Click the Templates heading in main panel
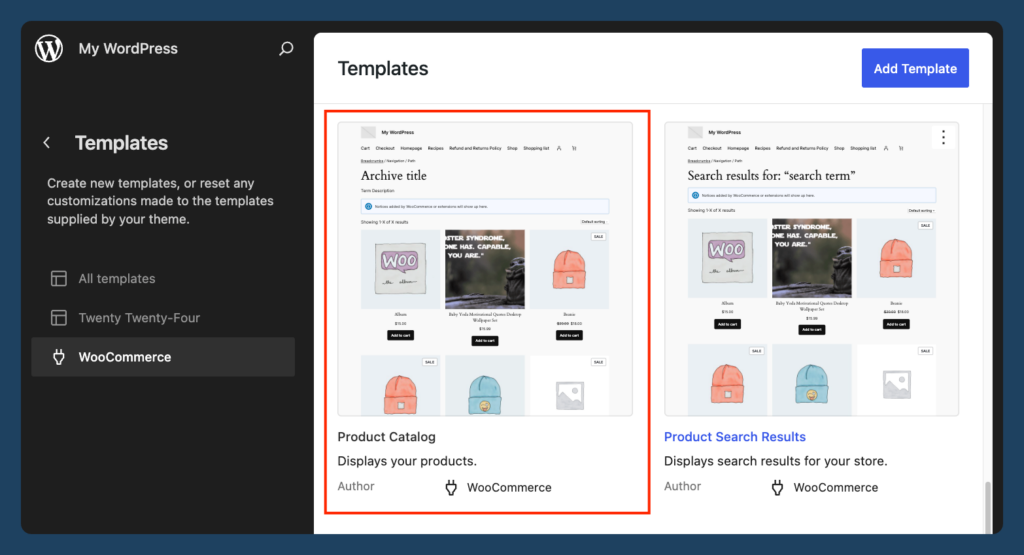The image size is (1024, 555). tap(383, 69)
